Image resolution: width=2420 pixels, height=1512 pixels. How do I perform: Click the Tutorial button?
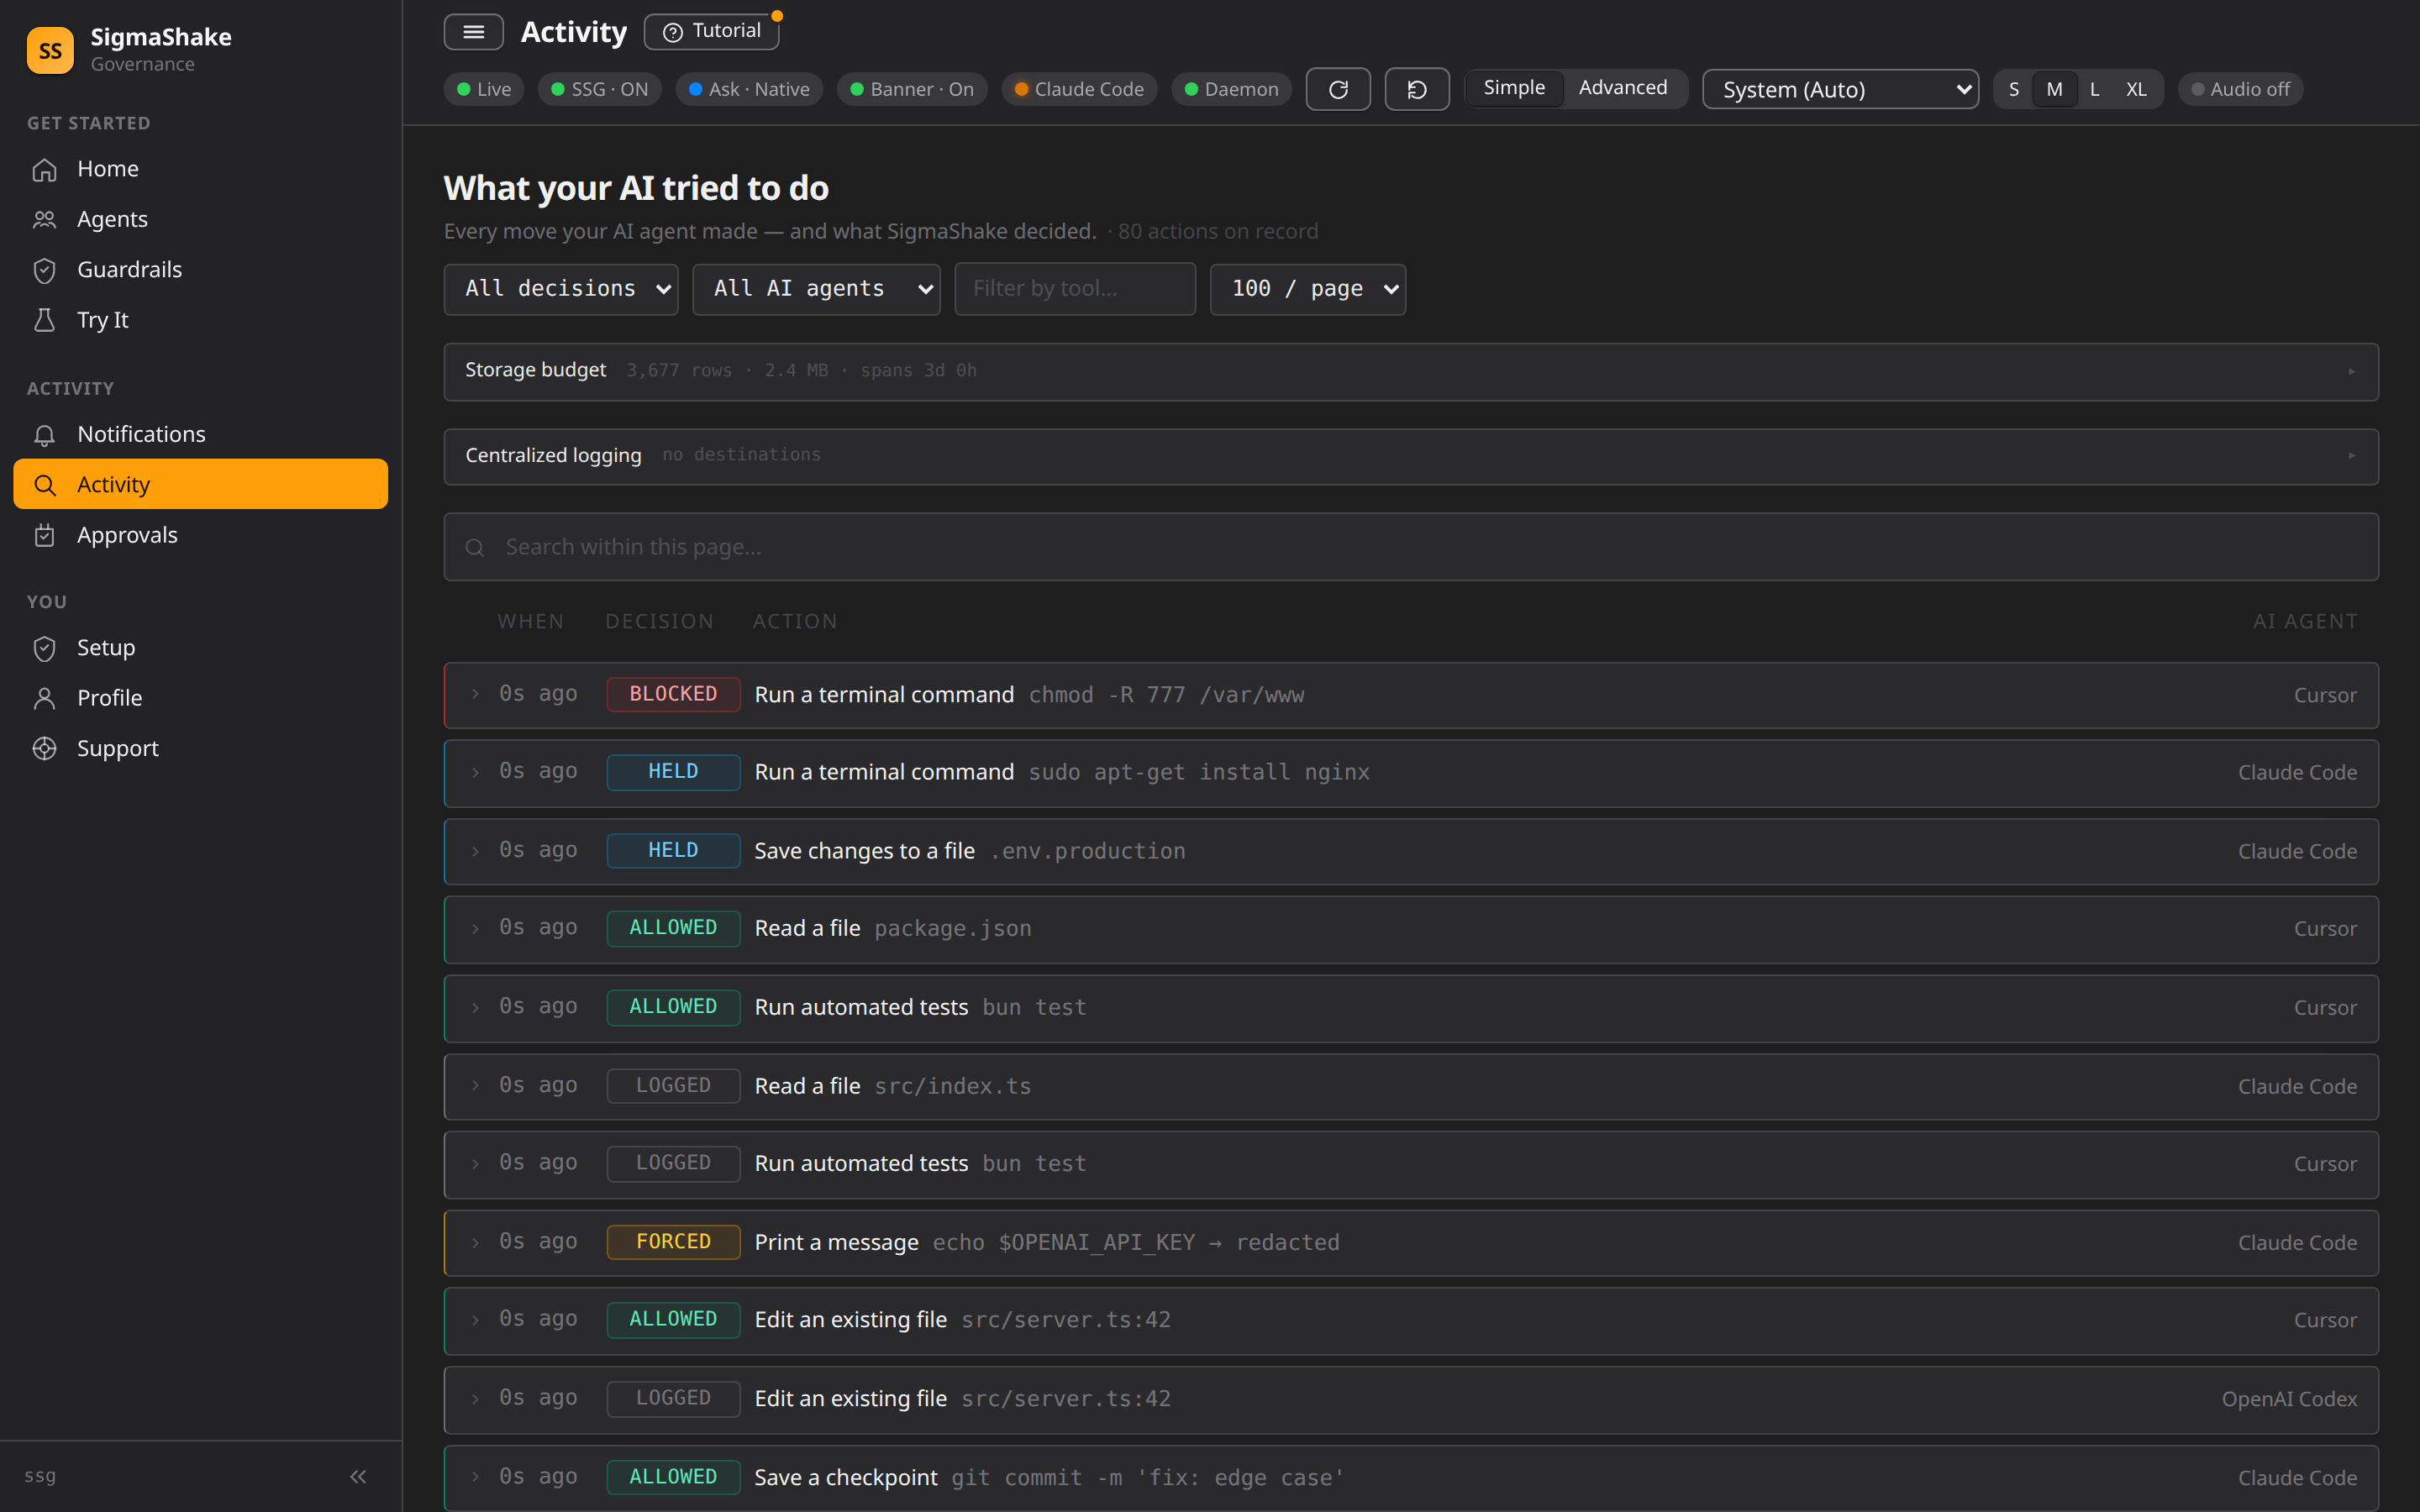(711, 32)
